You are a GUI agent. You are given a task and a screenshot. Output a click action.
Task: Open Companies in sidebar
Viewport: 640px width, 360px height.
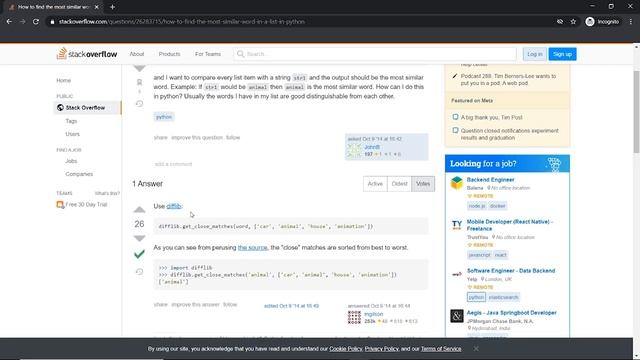(79, 174)
